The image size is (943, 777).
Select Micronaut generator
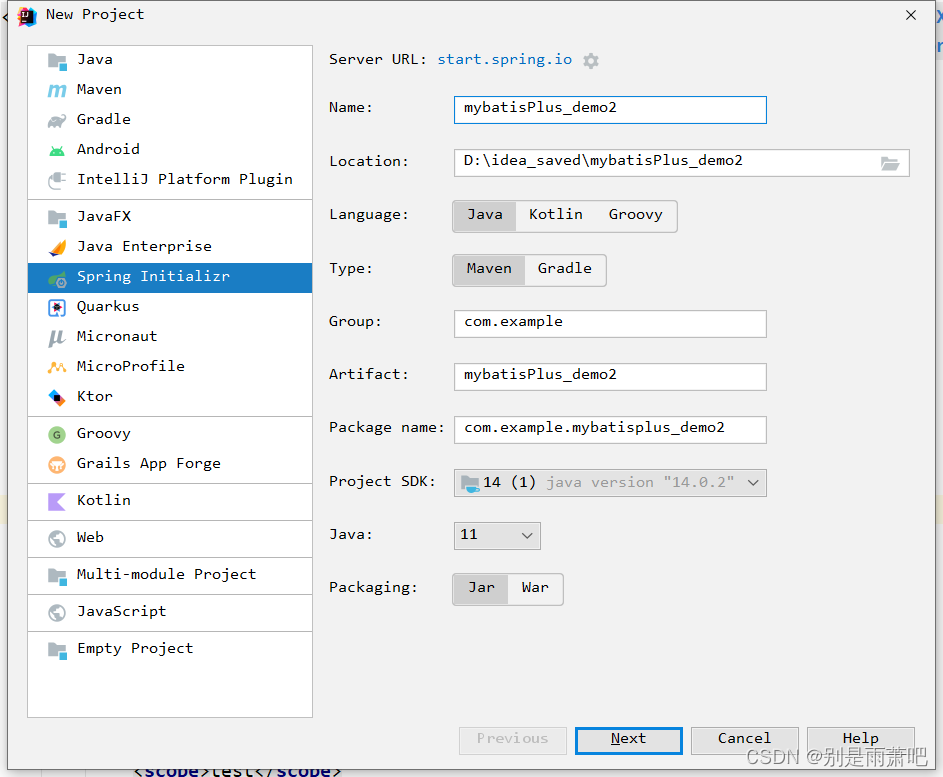click(x=170, y=337)
